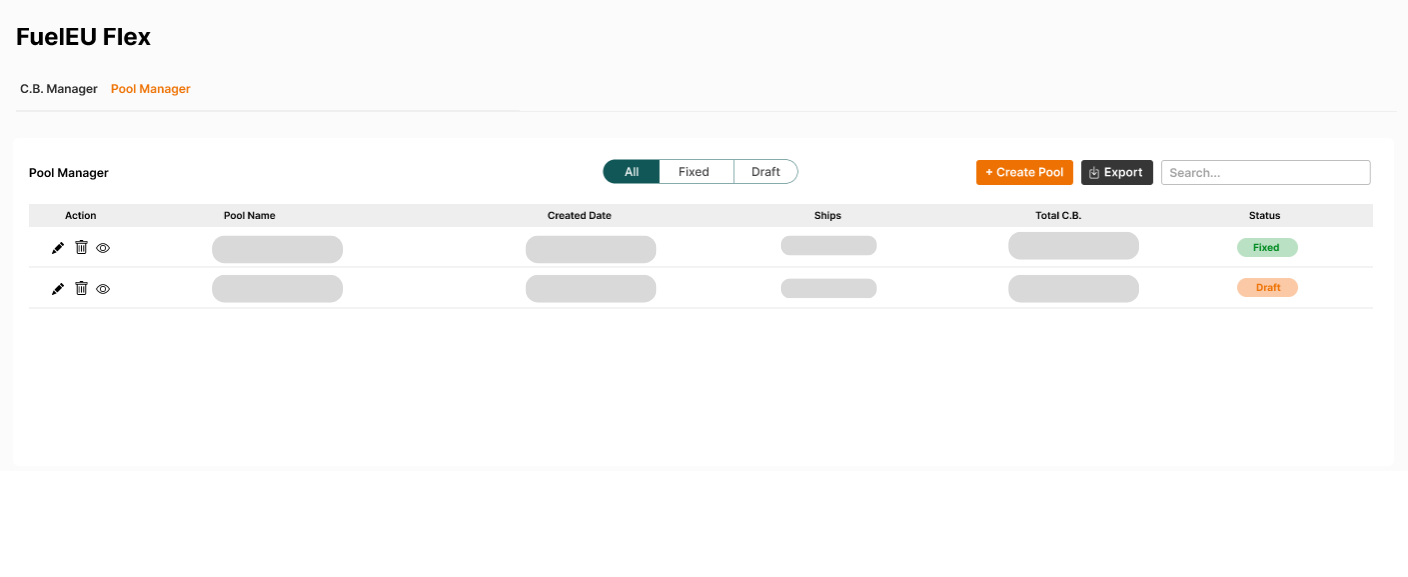Click the Export button
The width and height of the screenshot is (1408, 577).
coord(1117,172)
